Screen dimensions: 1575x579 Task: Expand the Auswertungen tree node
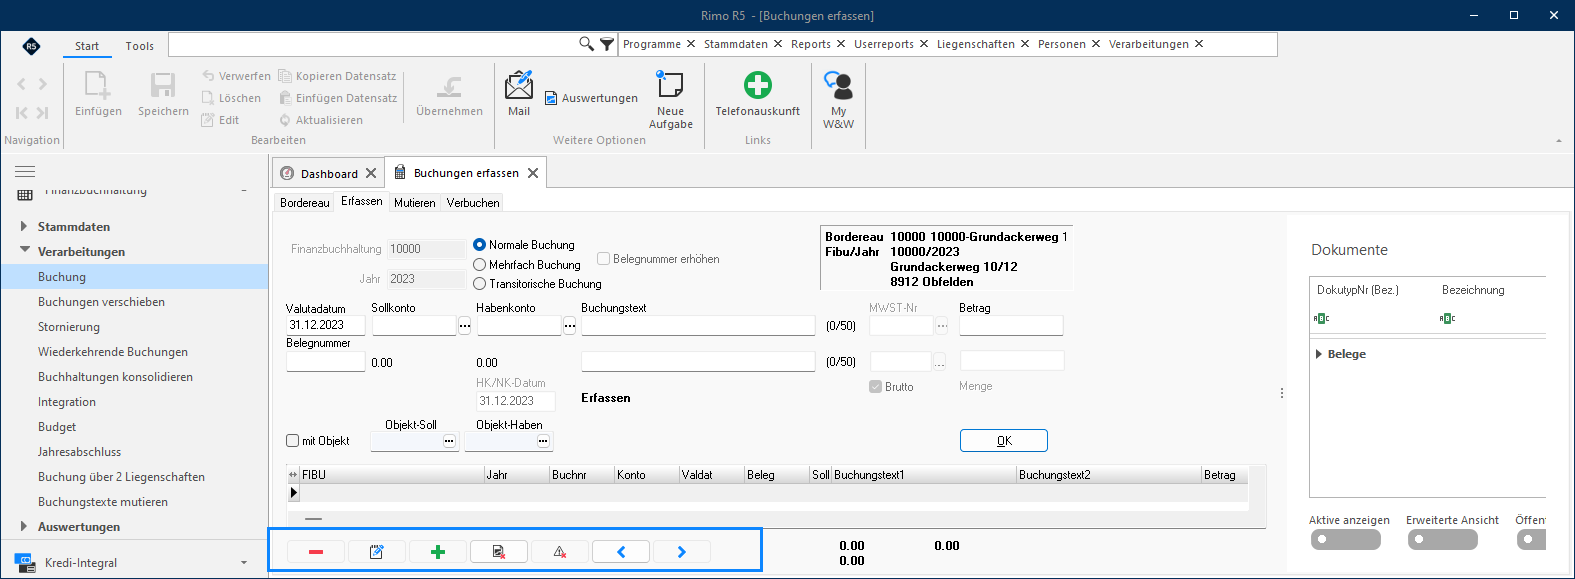pyautogui.click(x=24, y=526)
